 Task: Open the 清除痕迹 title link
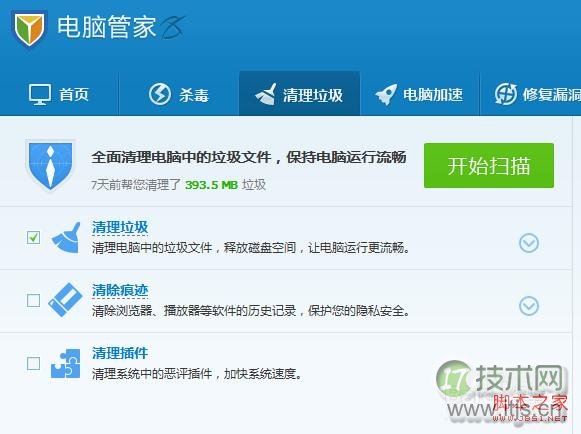120,290
